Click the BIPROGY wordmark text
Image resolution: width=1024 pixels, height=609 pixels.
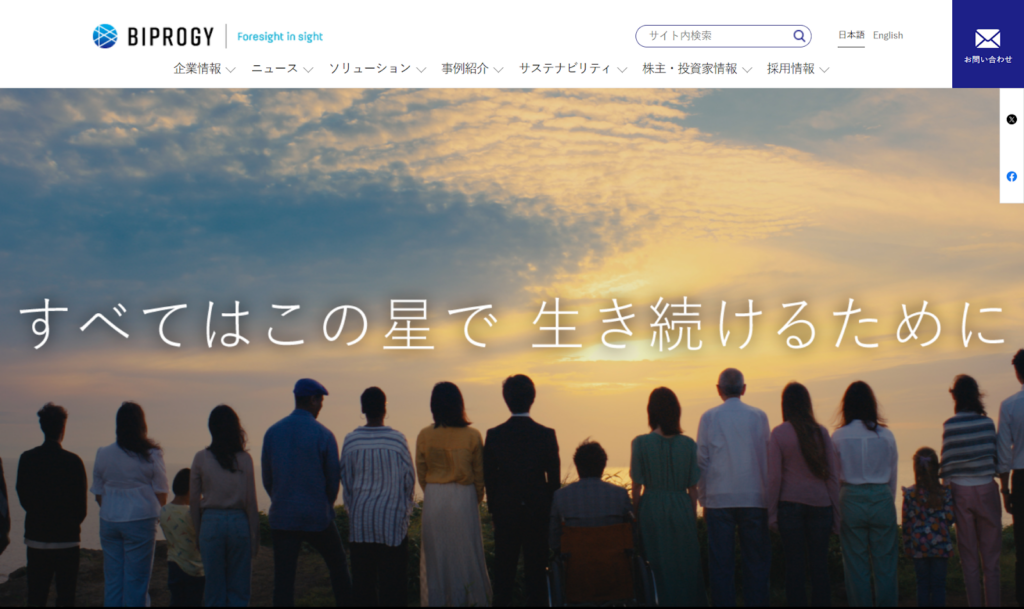170,37
